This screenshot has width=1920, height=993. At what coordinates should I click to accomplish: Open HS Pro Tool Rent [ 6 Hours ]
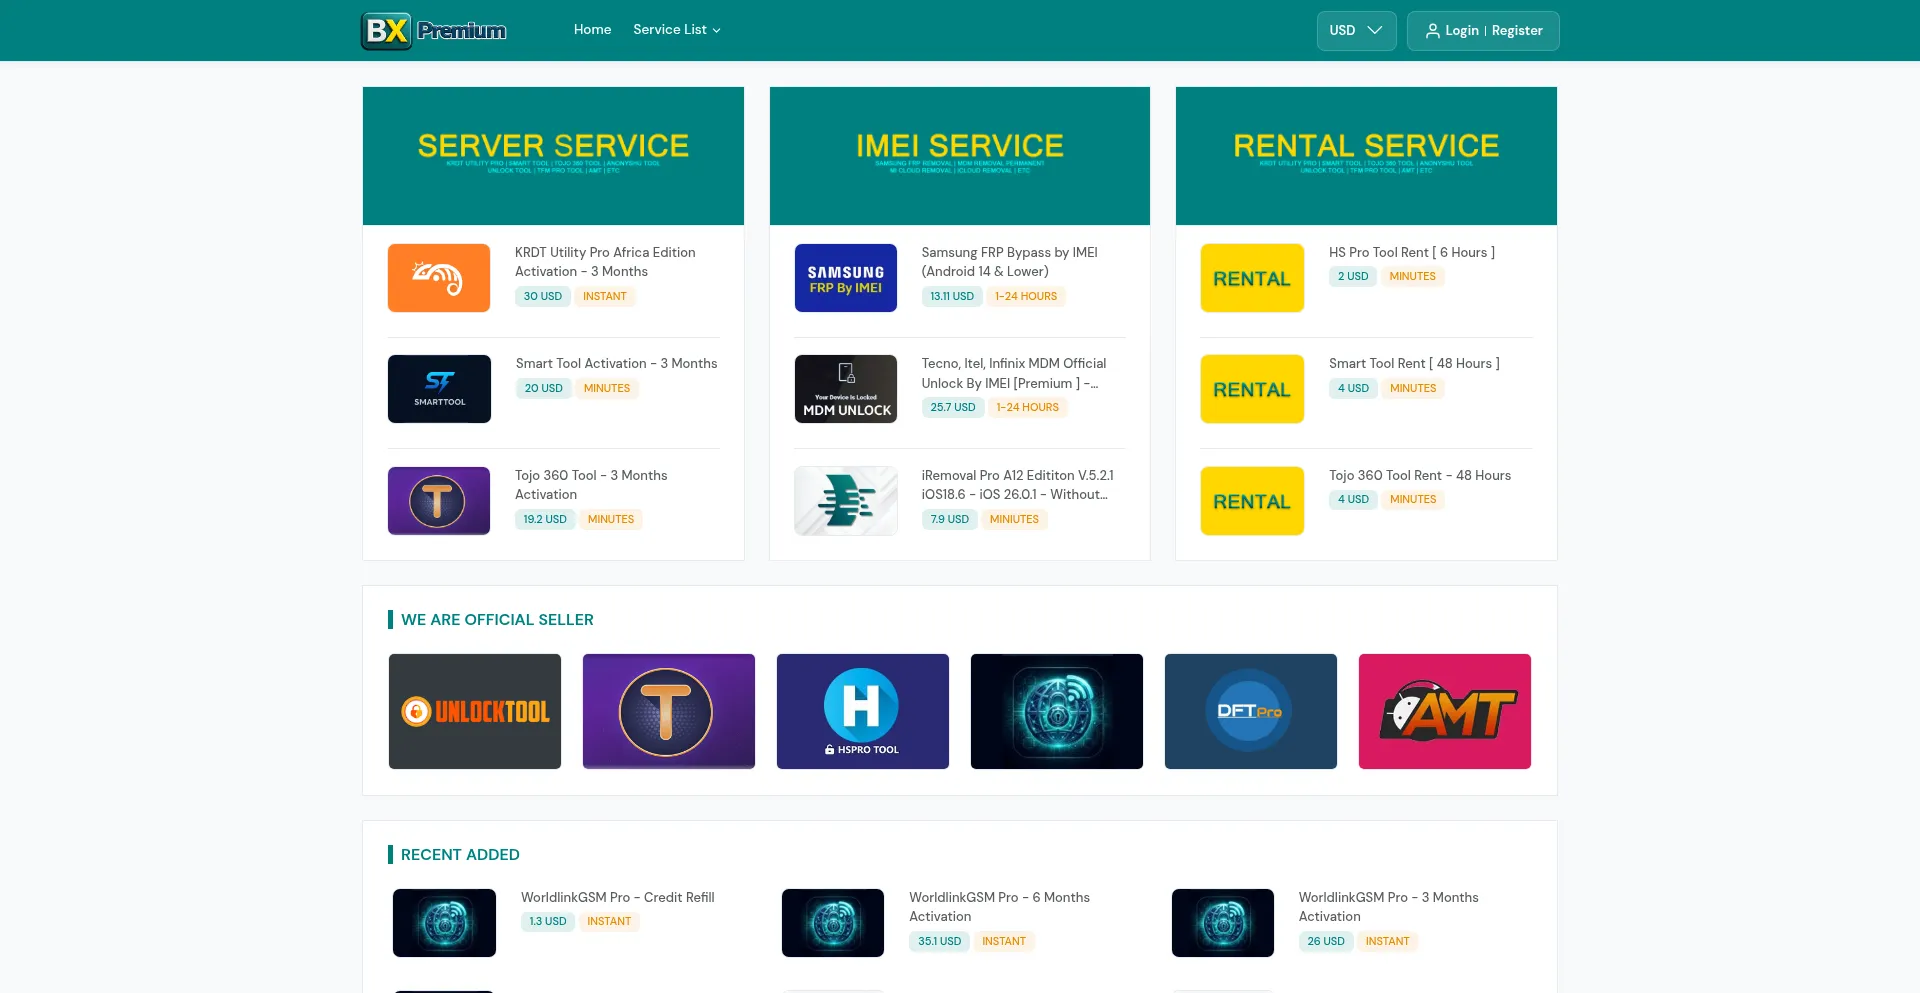[x=1412, y=253]
